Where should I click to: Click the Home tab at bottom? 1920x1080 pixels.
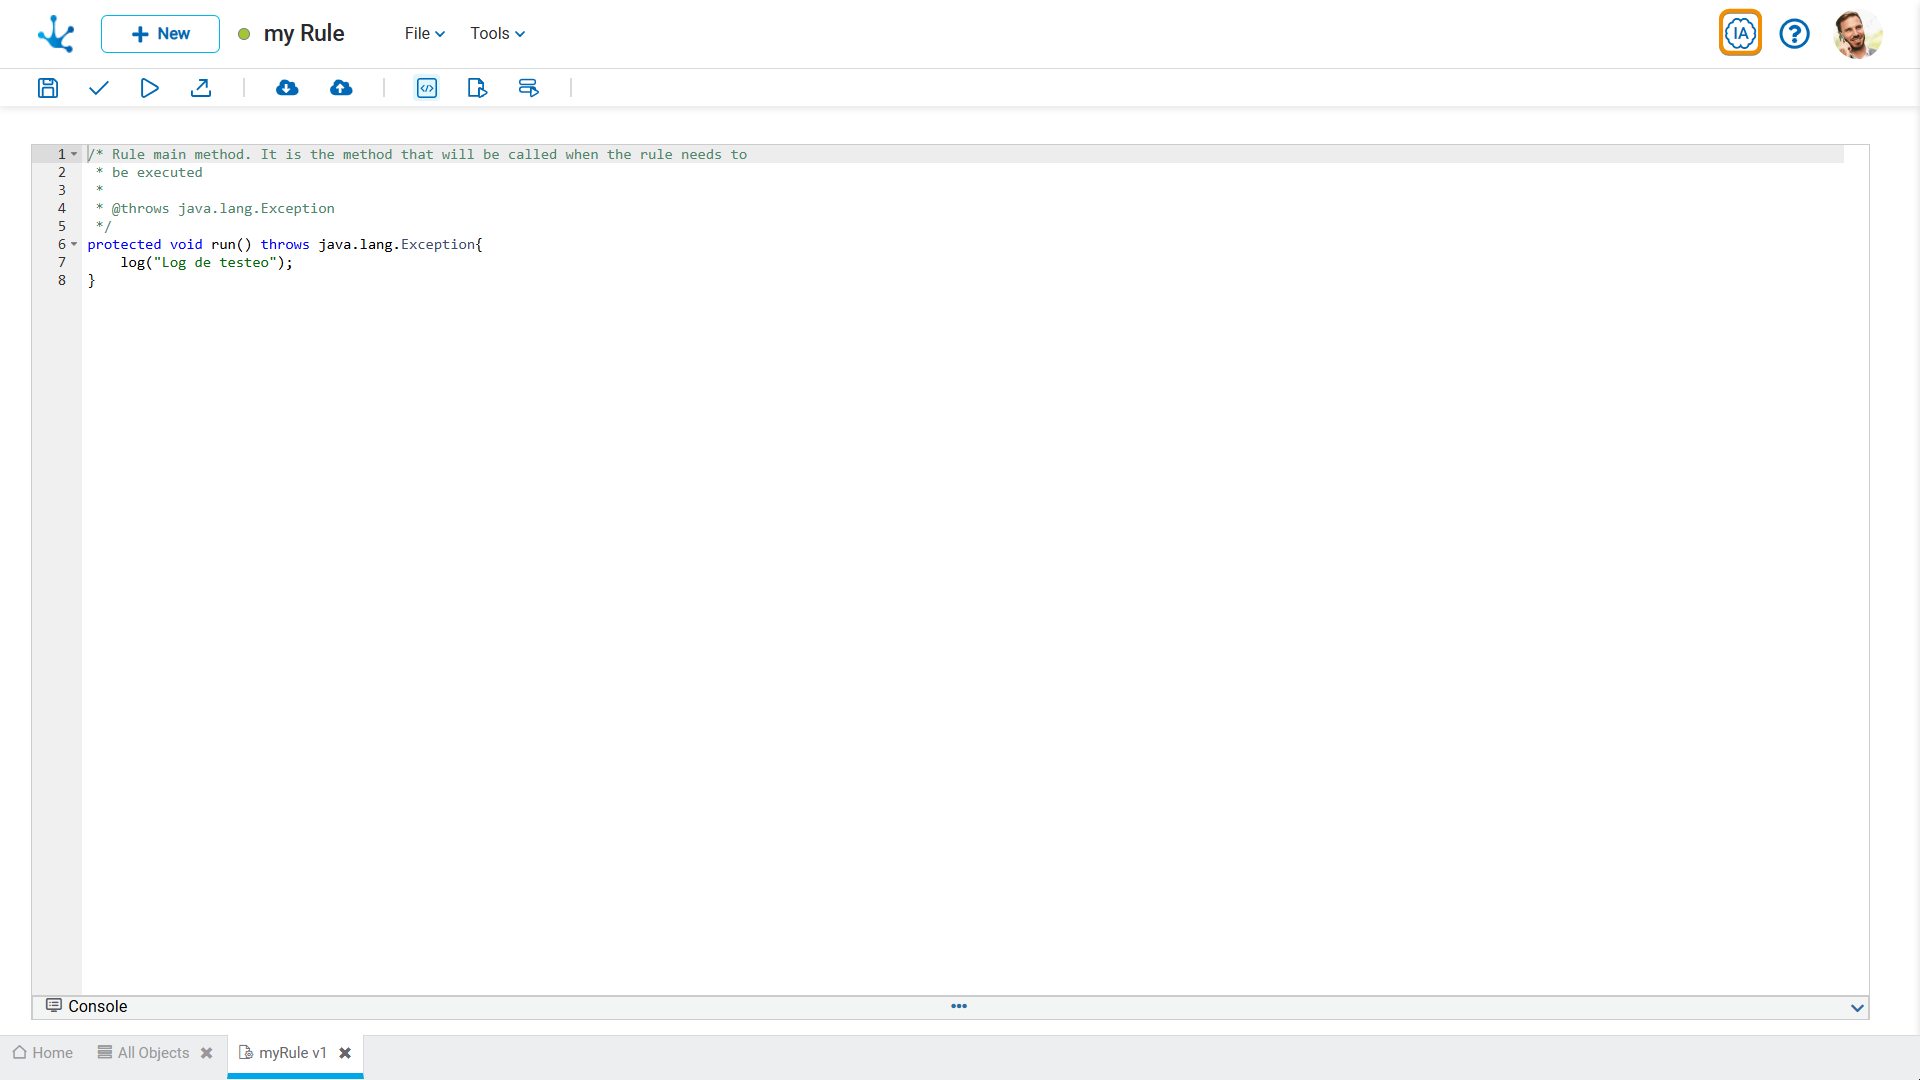coord(42,1051)
